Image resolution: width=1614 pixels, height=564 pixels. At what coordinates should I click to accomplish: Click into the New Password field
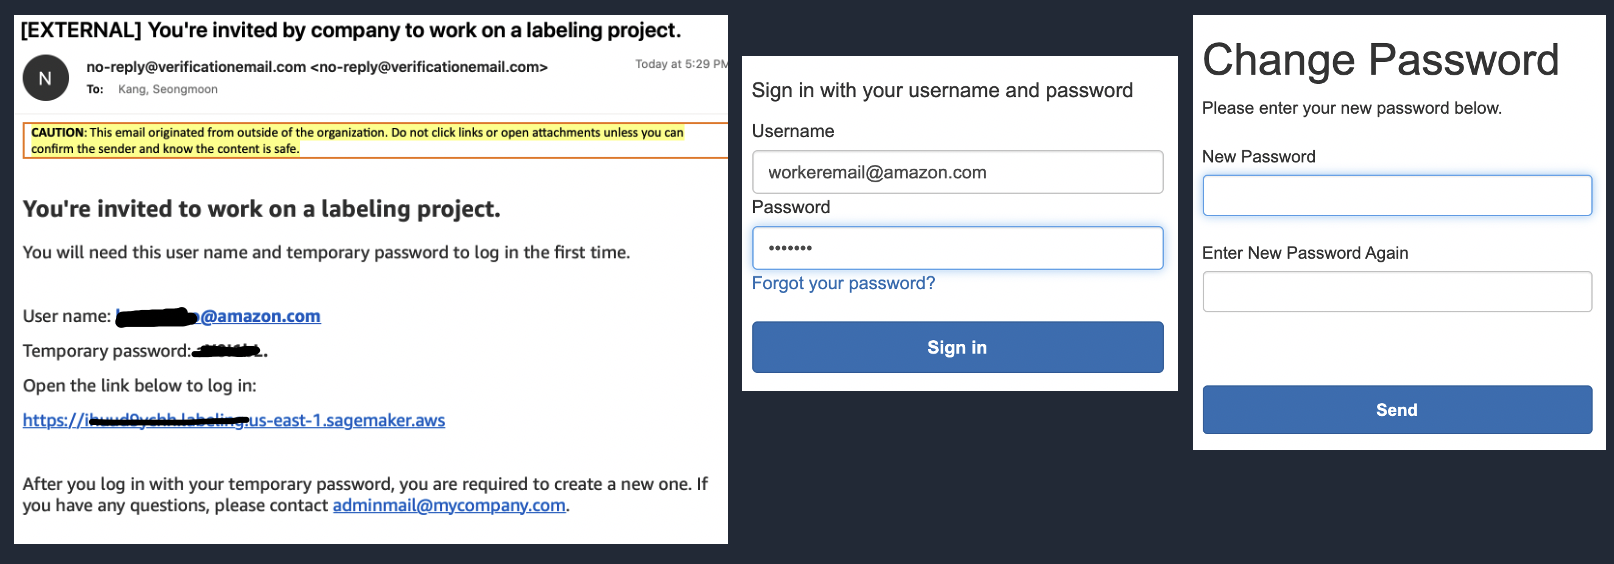[x=1396, y=196]
